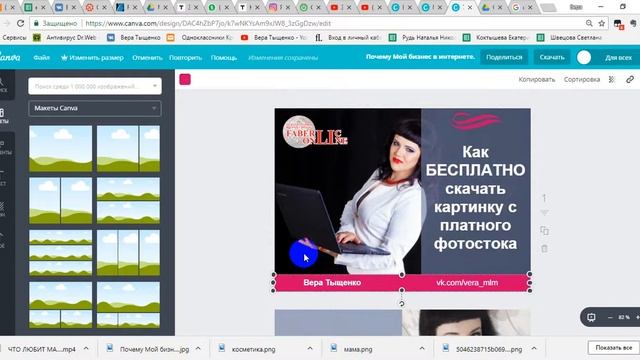Open the Сортировка options

pos(582,80)
